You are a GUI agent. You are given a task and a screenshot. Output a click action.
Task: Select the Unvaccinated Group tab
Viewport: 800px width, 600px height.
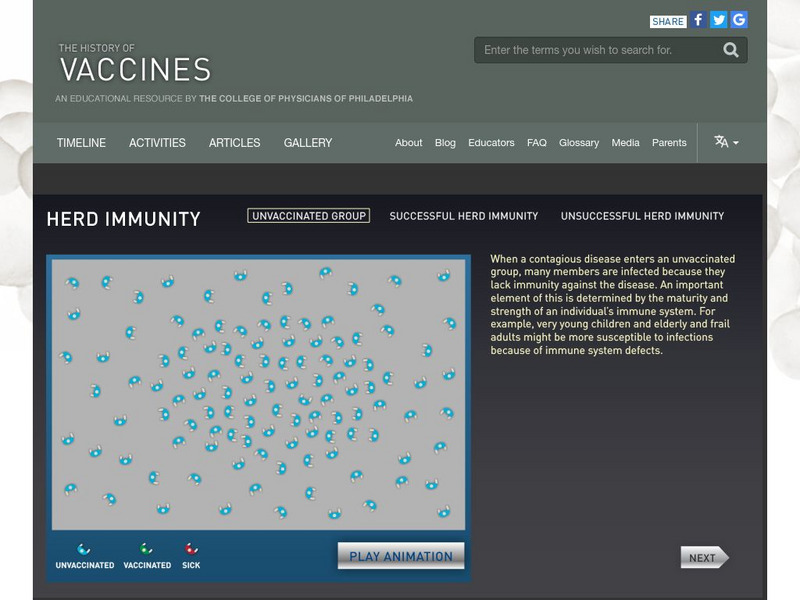308,214
